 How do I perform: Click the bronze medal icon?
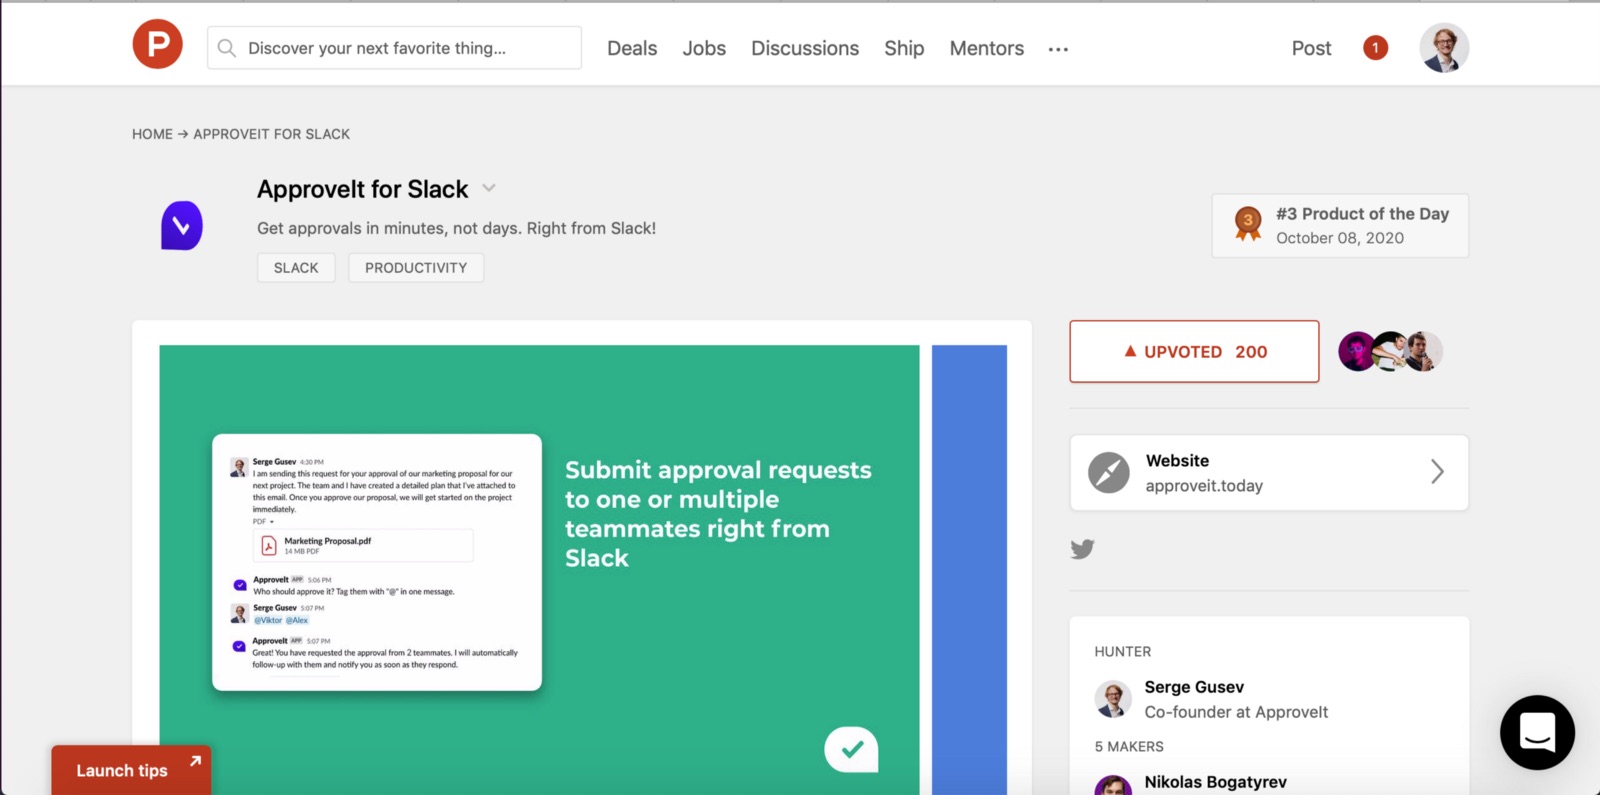(1248, 223)
